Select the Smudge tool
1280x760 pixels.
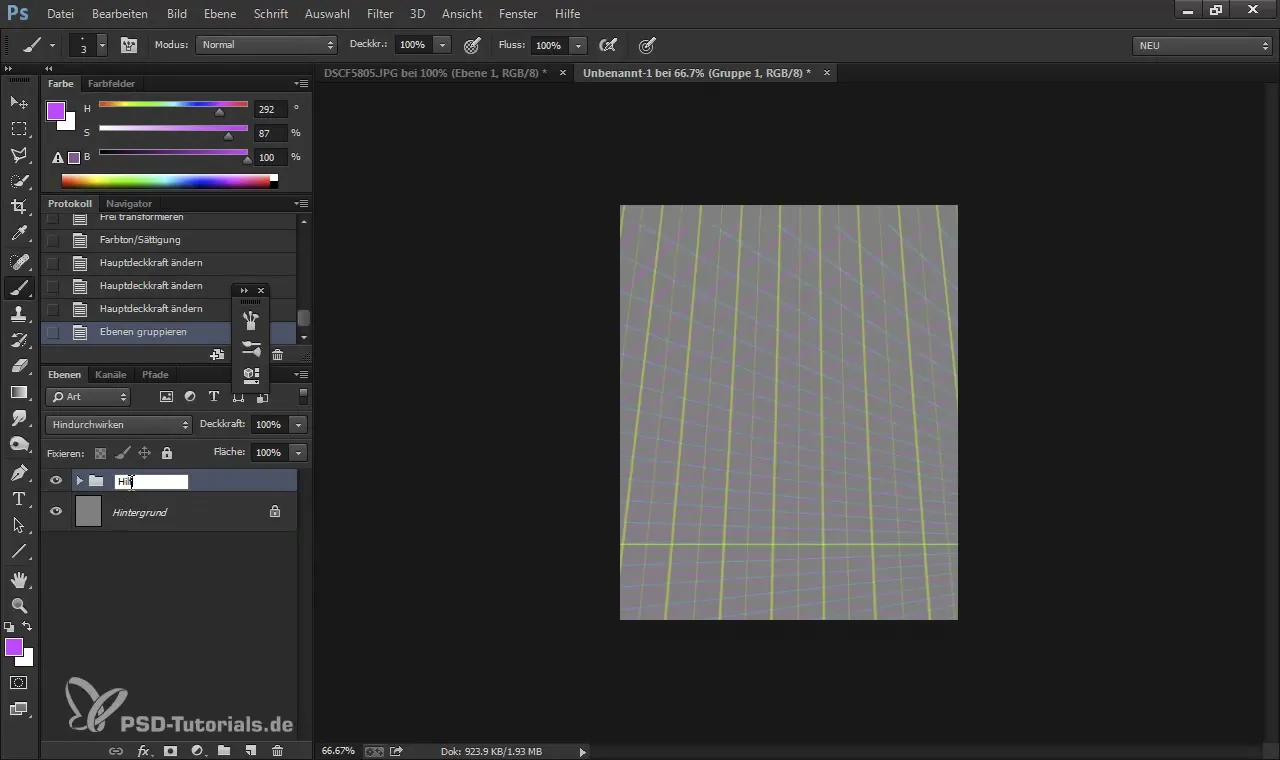pyautogui.click(x=19, y=418)
